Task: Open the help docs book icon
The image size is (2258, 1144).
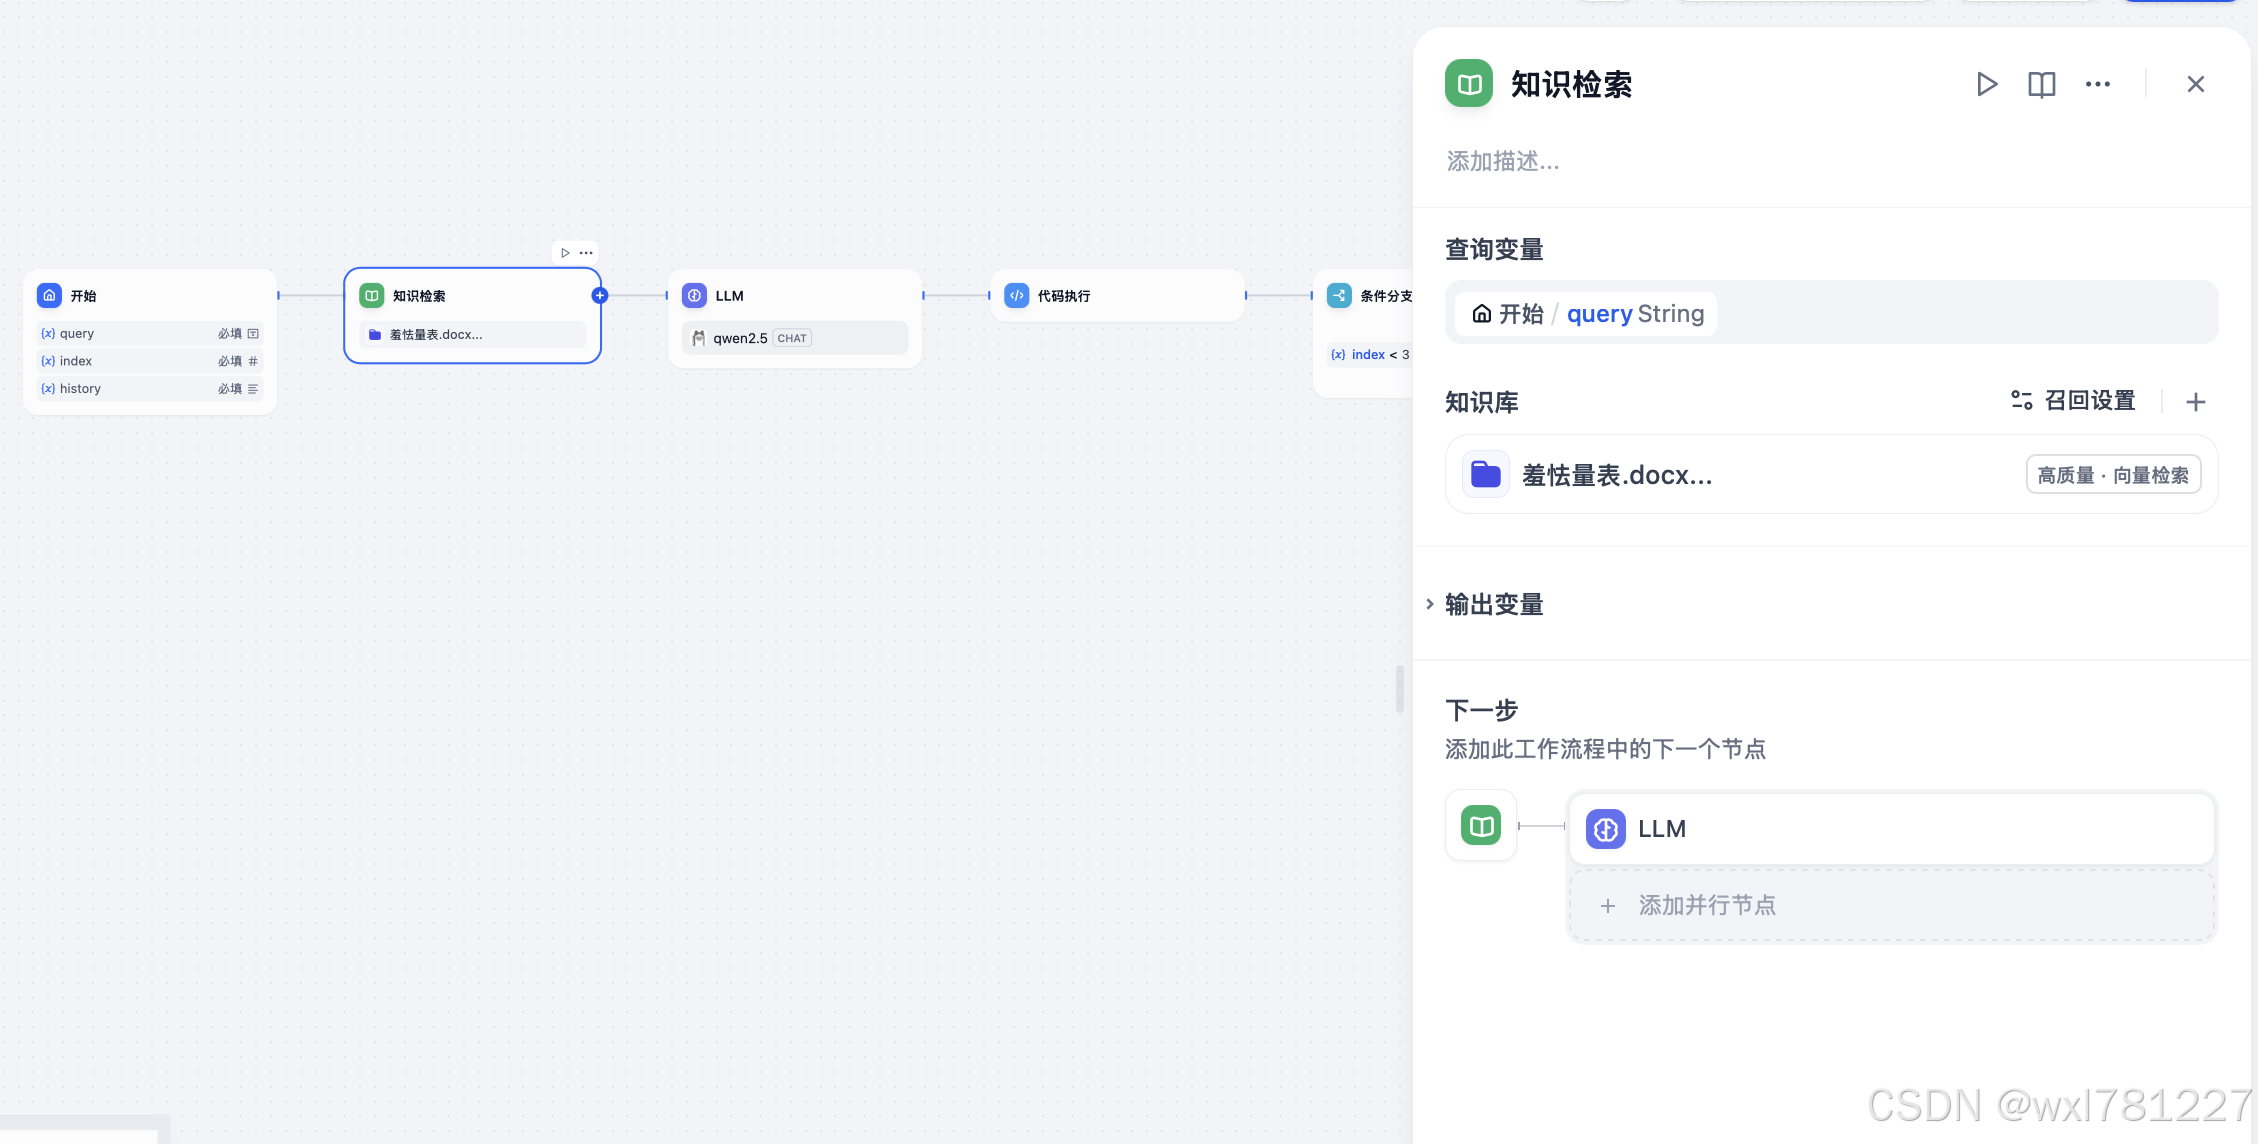Action: click(x=2042, y=84)
